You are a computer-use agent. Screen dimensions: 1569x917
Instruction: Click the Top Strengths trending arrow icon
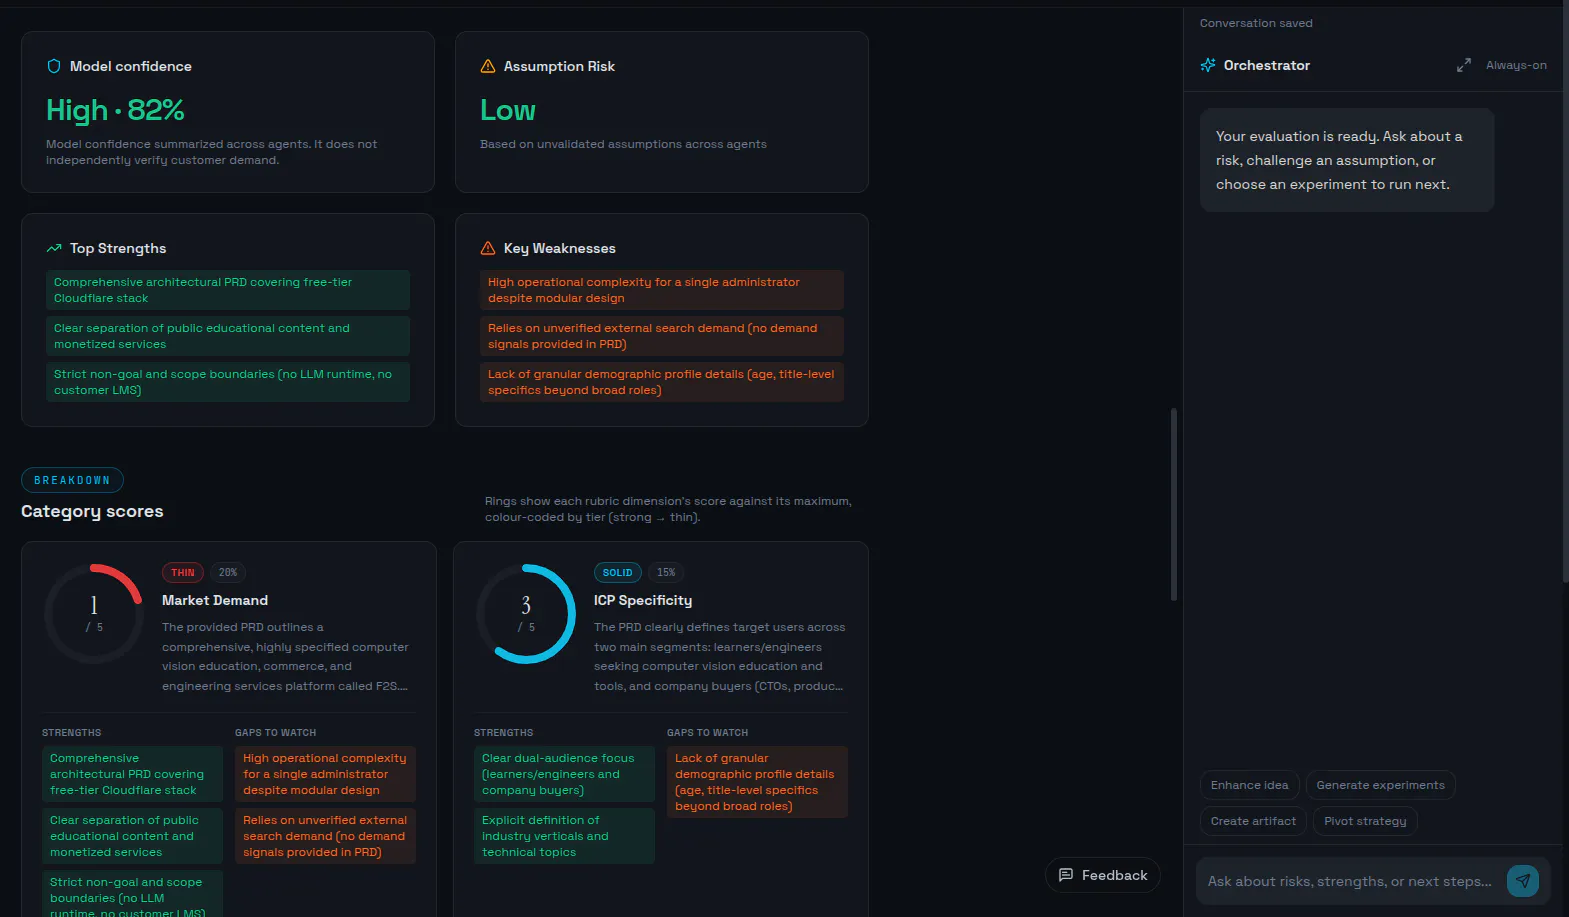54,248
